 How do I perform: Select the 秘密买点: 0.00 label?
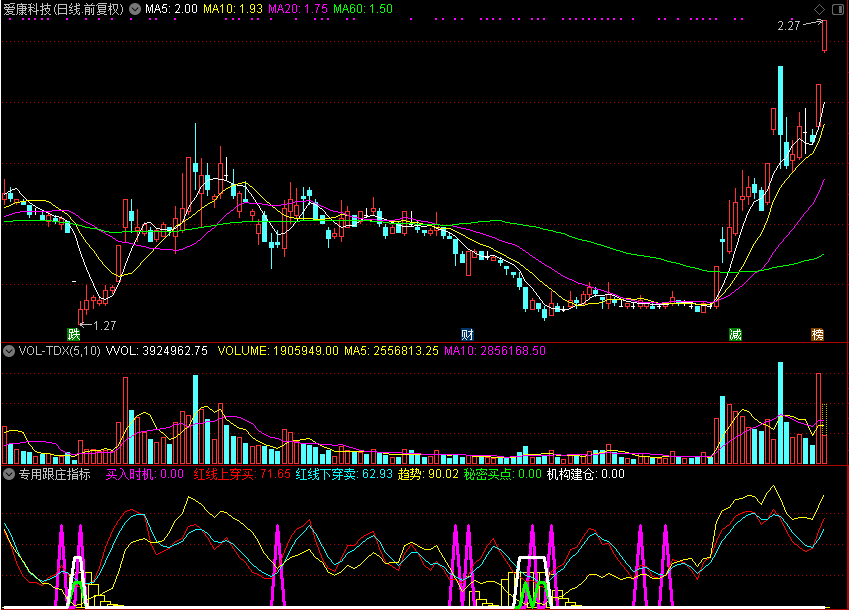point(502,474)
